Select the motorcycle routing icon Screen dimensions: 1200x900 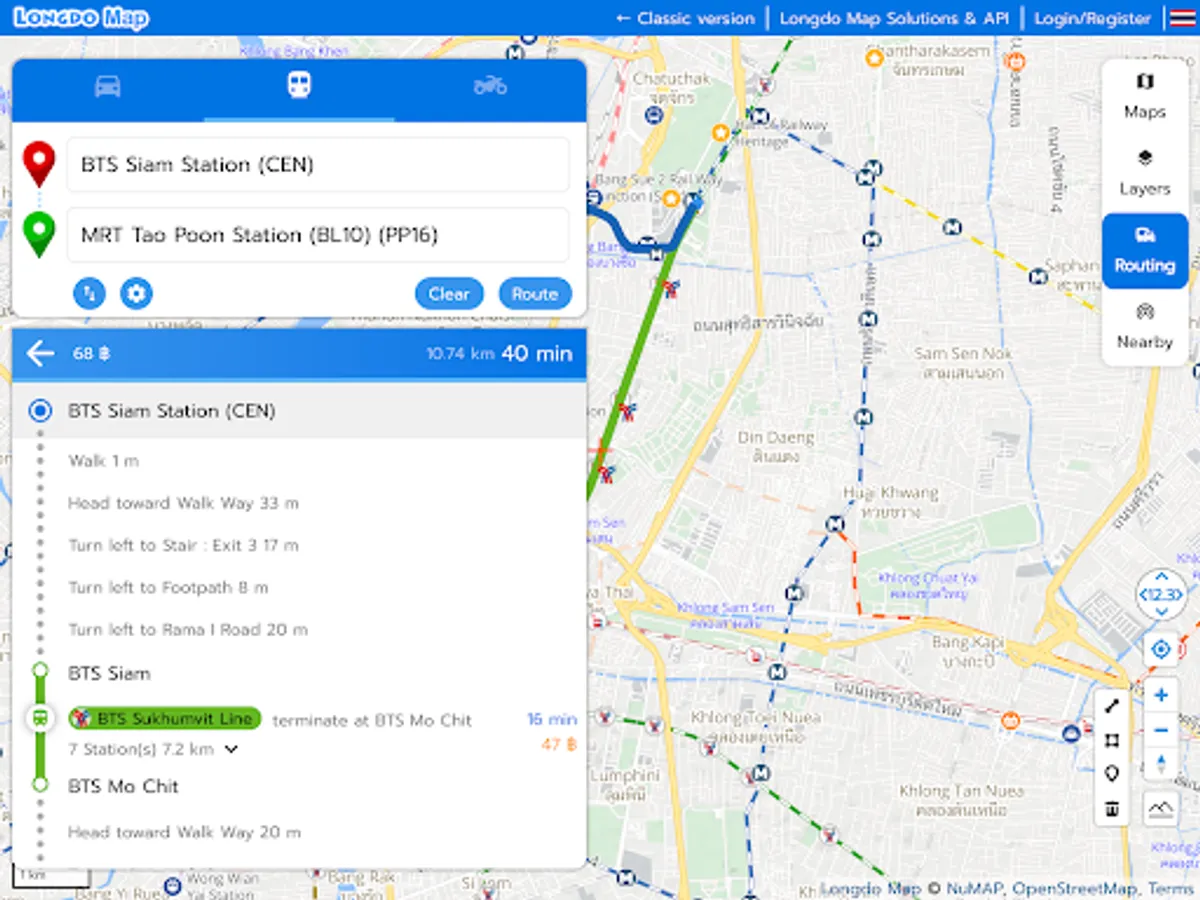tap(490, 86)
